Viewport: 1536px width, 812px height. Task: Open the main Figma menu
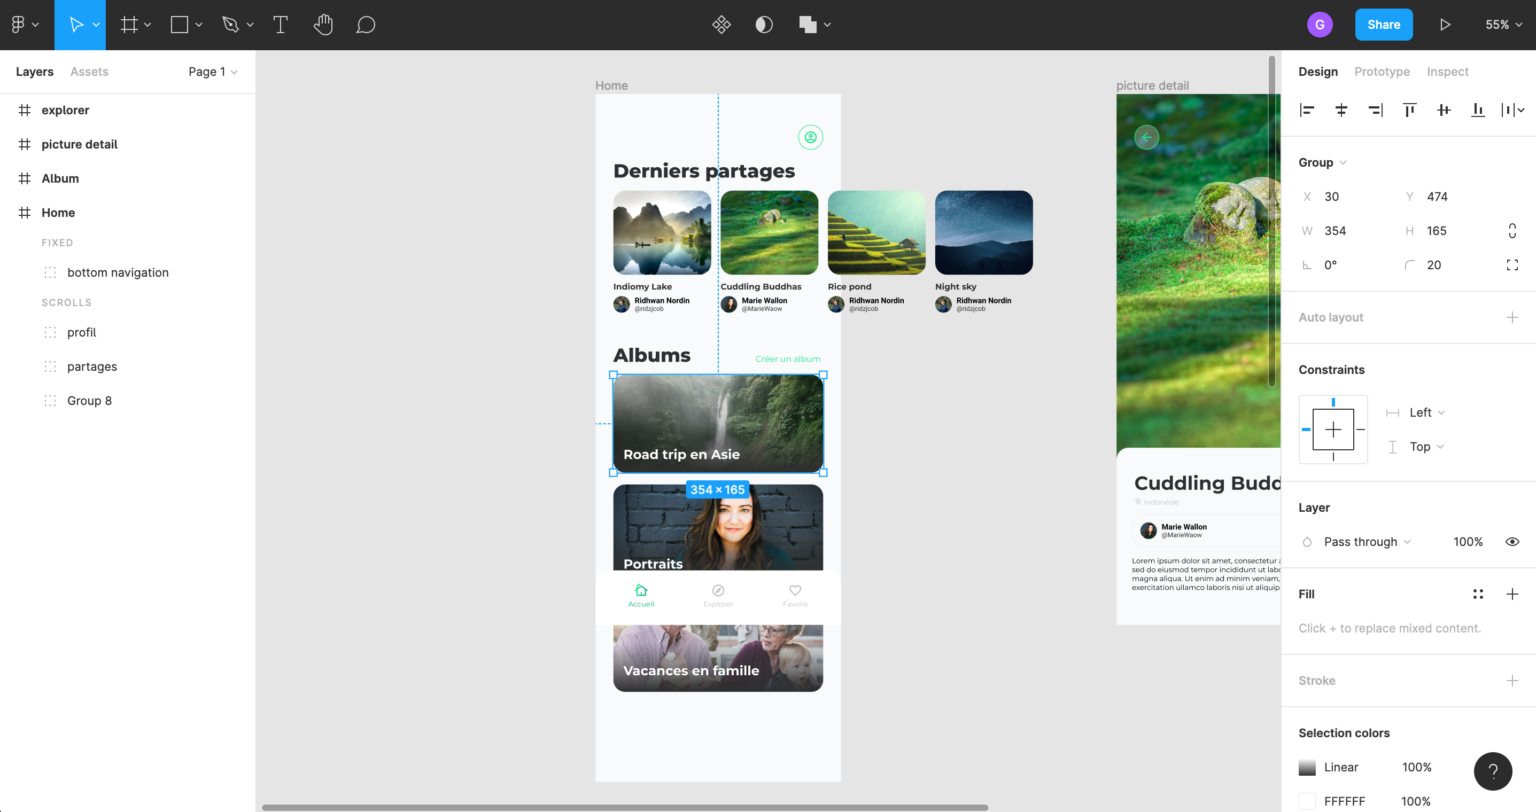pos(20,24)
